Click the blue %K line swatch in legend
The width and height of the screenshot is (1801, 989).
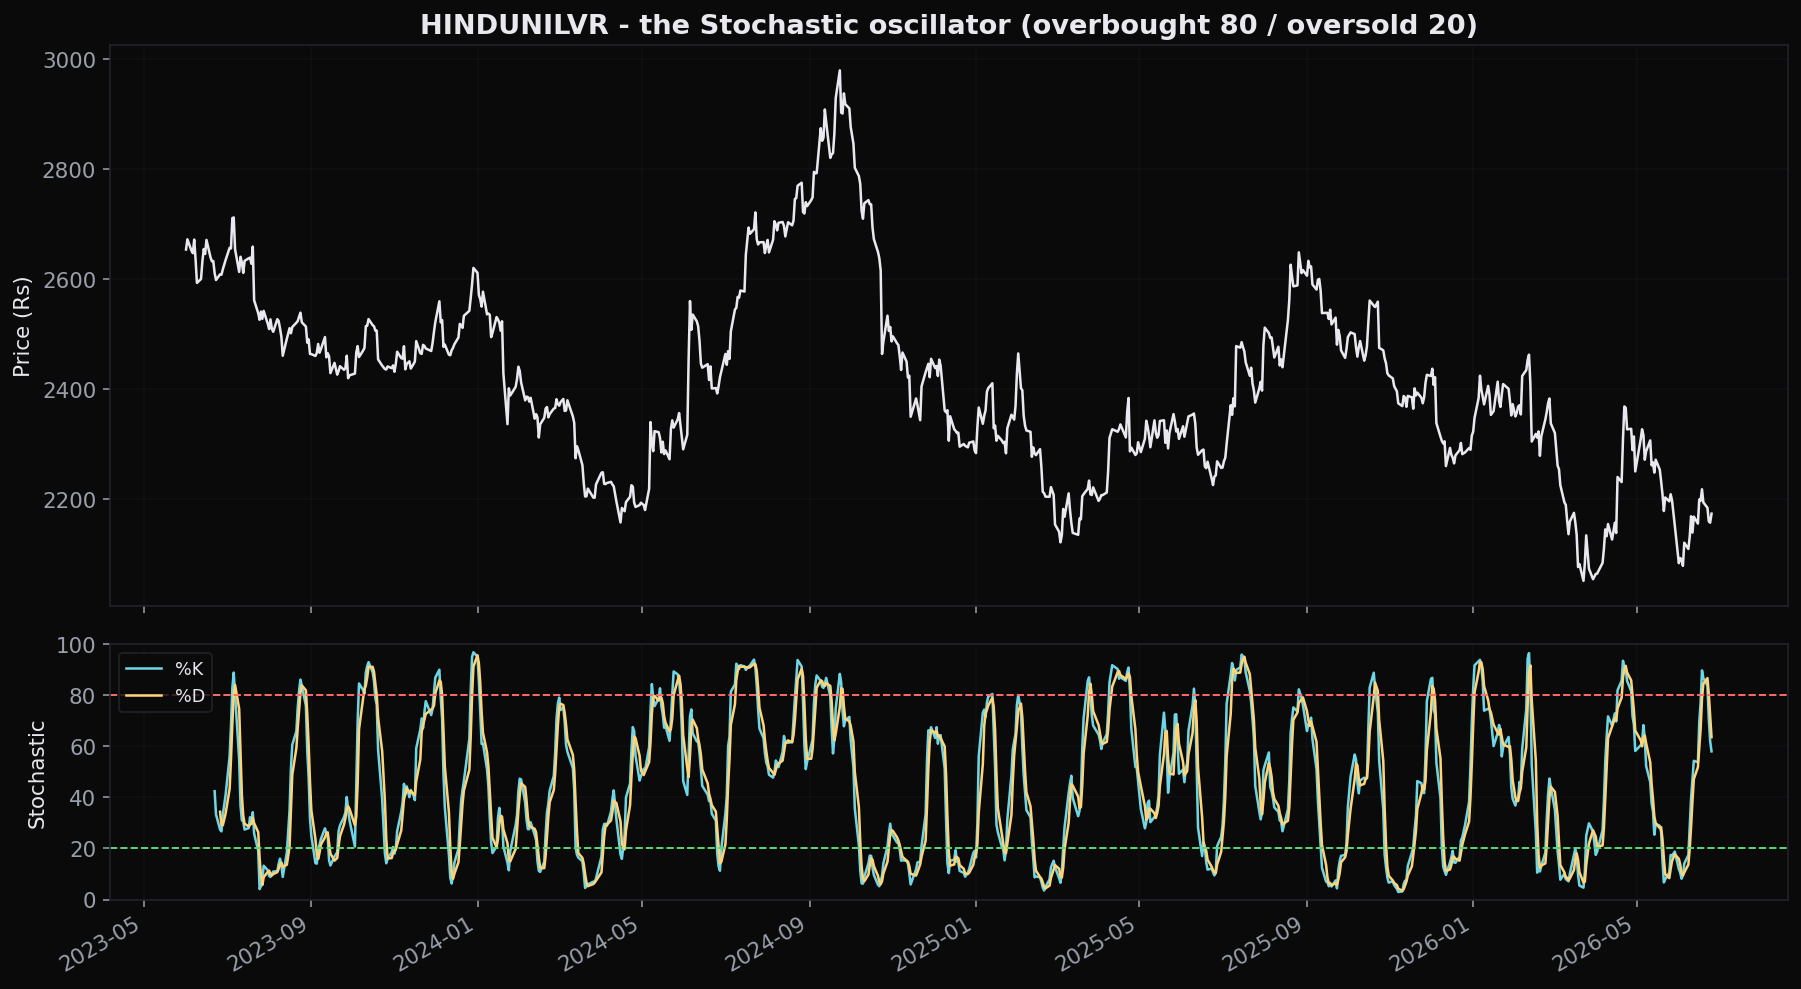click(145, 669)
